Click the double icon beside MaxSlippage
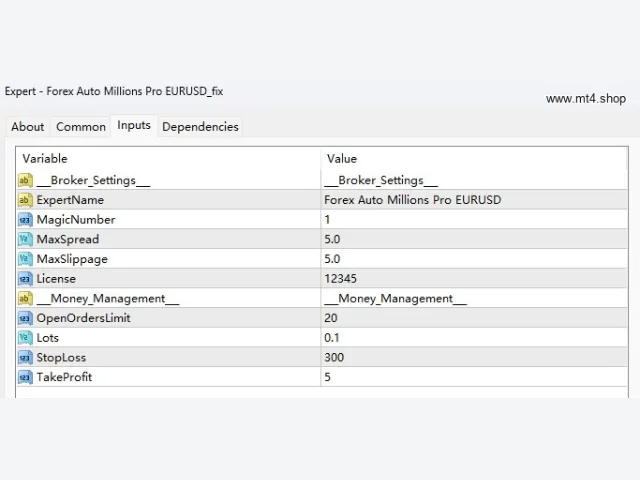Image resolution: width=640 pixels, height=480 pixels. click(x=25, y=259)
